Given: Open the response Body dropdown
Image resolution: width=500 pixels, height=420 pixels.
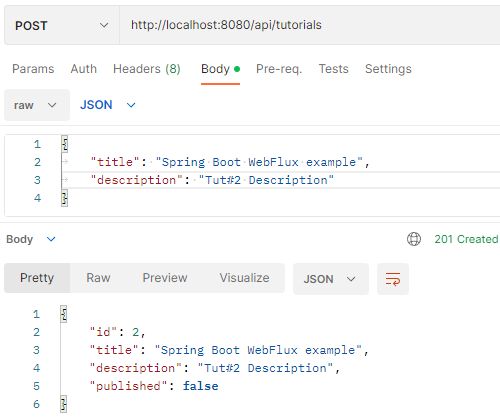Looking at the screenshot, I should [31, 239].
